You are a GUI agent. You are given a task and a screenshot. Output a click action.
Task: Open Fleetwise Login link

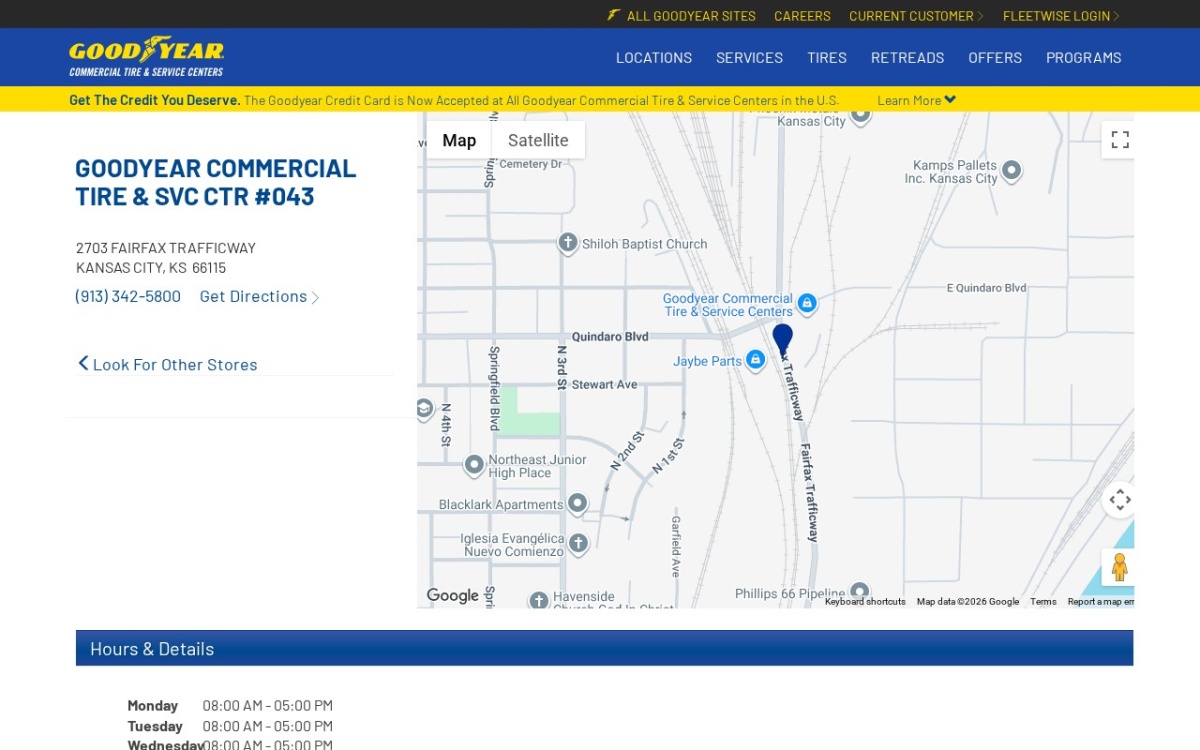pyautogui.click(x=1061, y=16)
